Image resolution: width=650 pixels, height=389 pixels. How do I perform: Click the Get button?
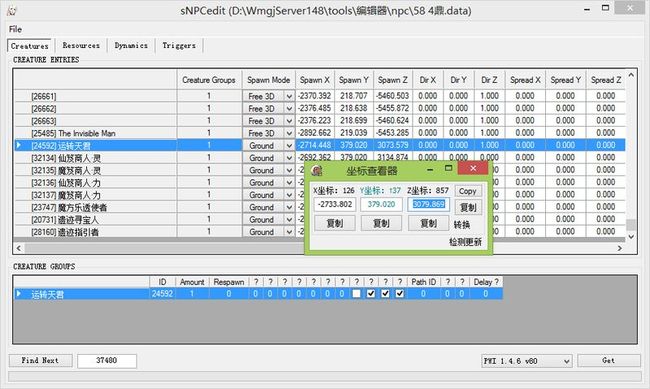(x=609, y=360)
